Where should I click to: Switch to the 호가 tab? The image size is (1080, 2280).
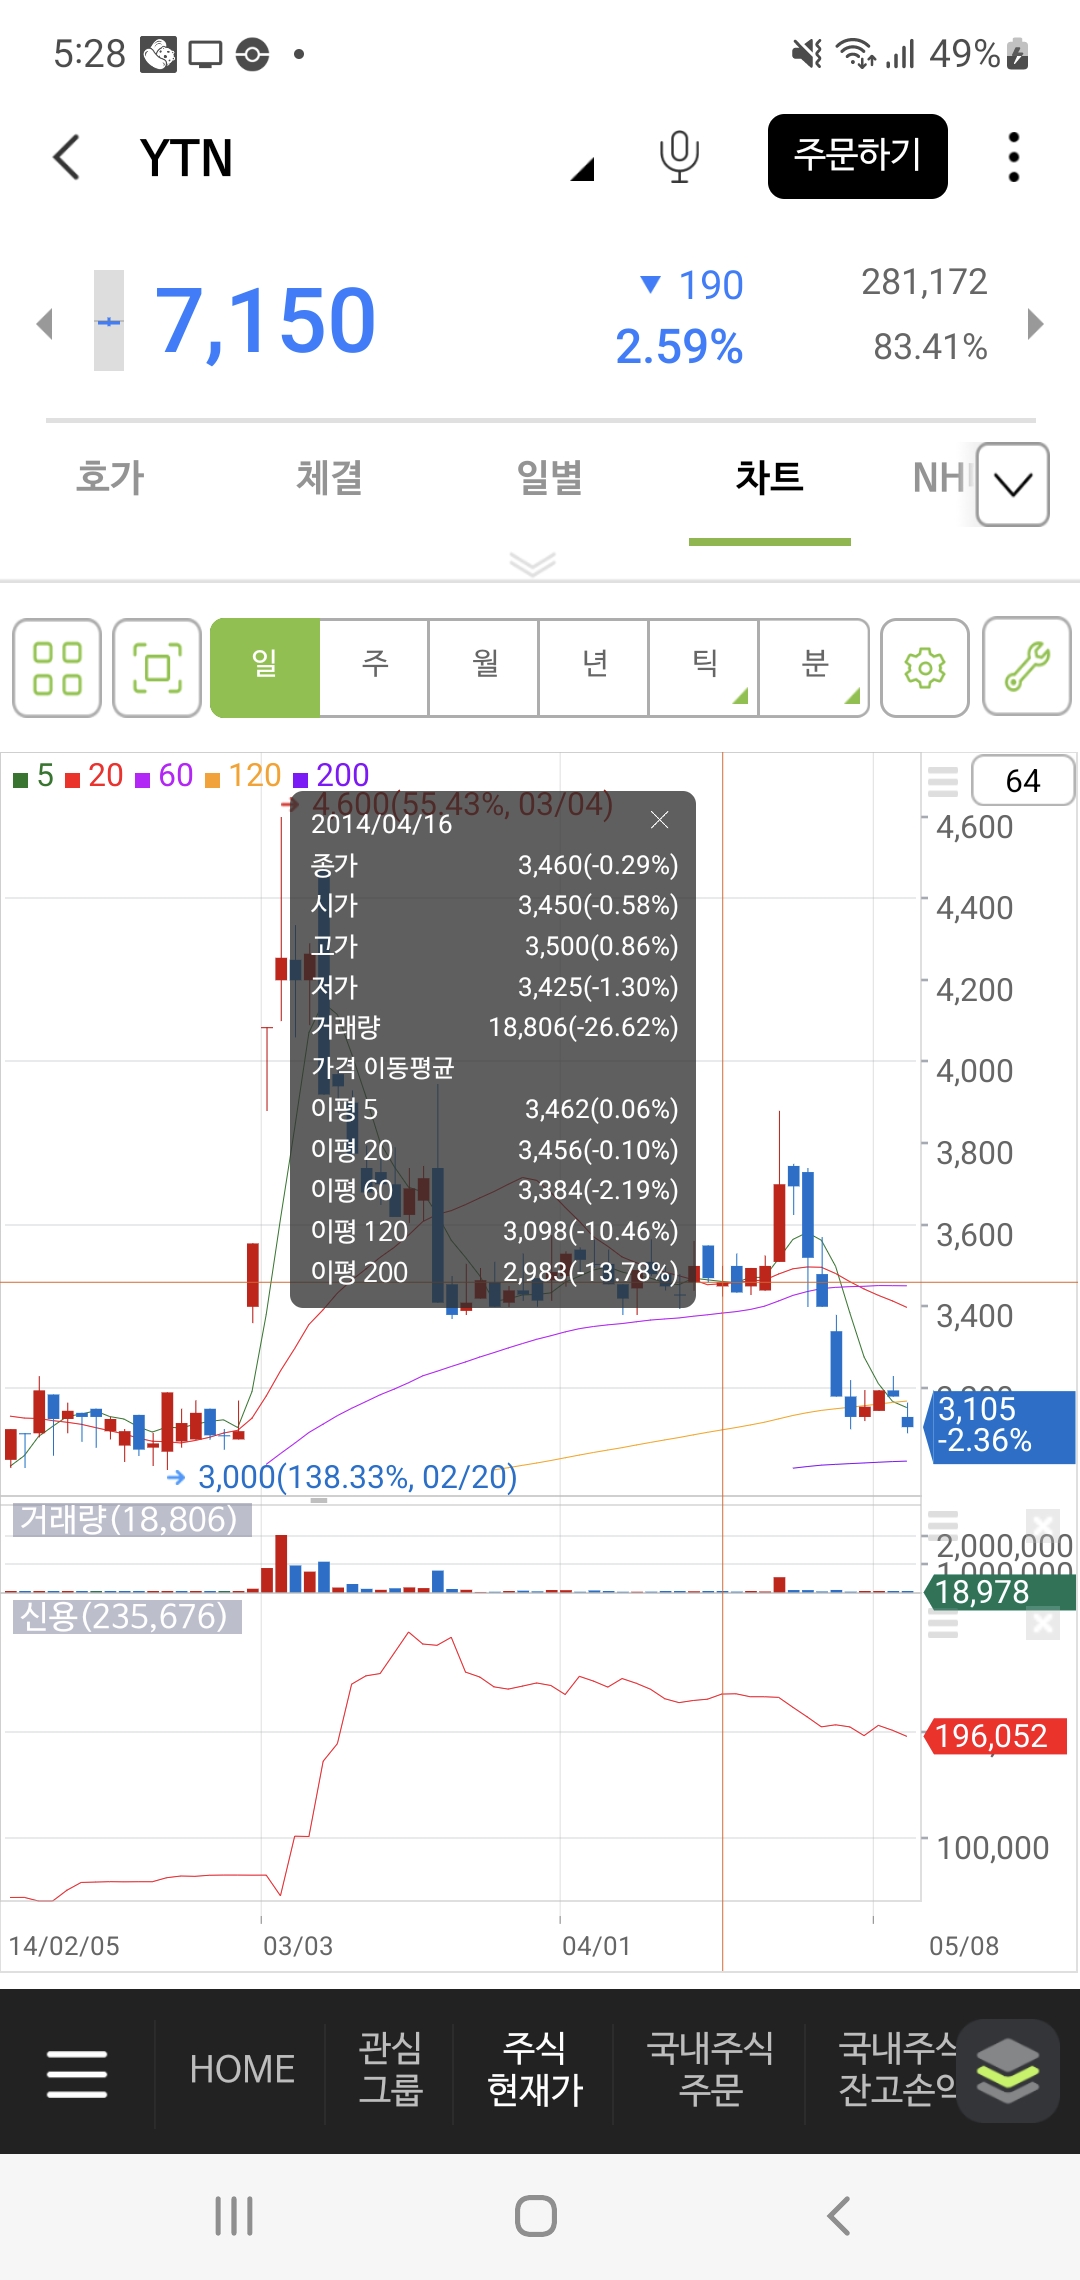click(x=111, y=477)
